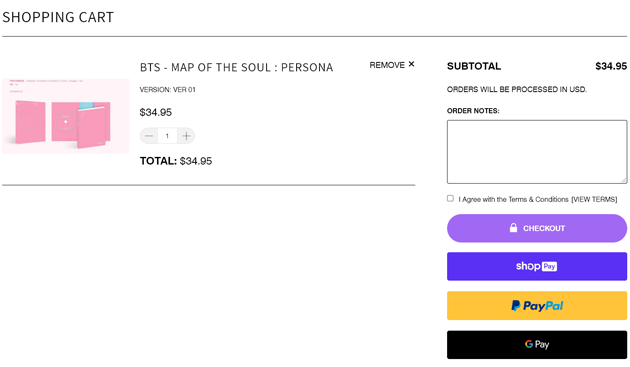Click the SHOPPING CART heading
The image size is (630, 367).
[58, 17]
